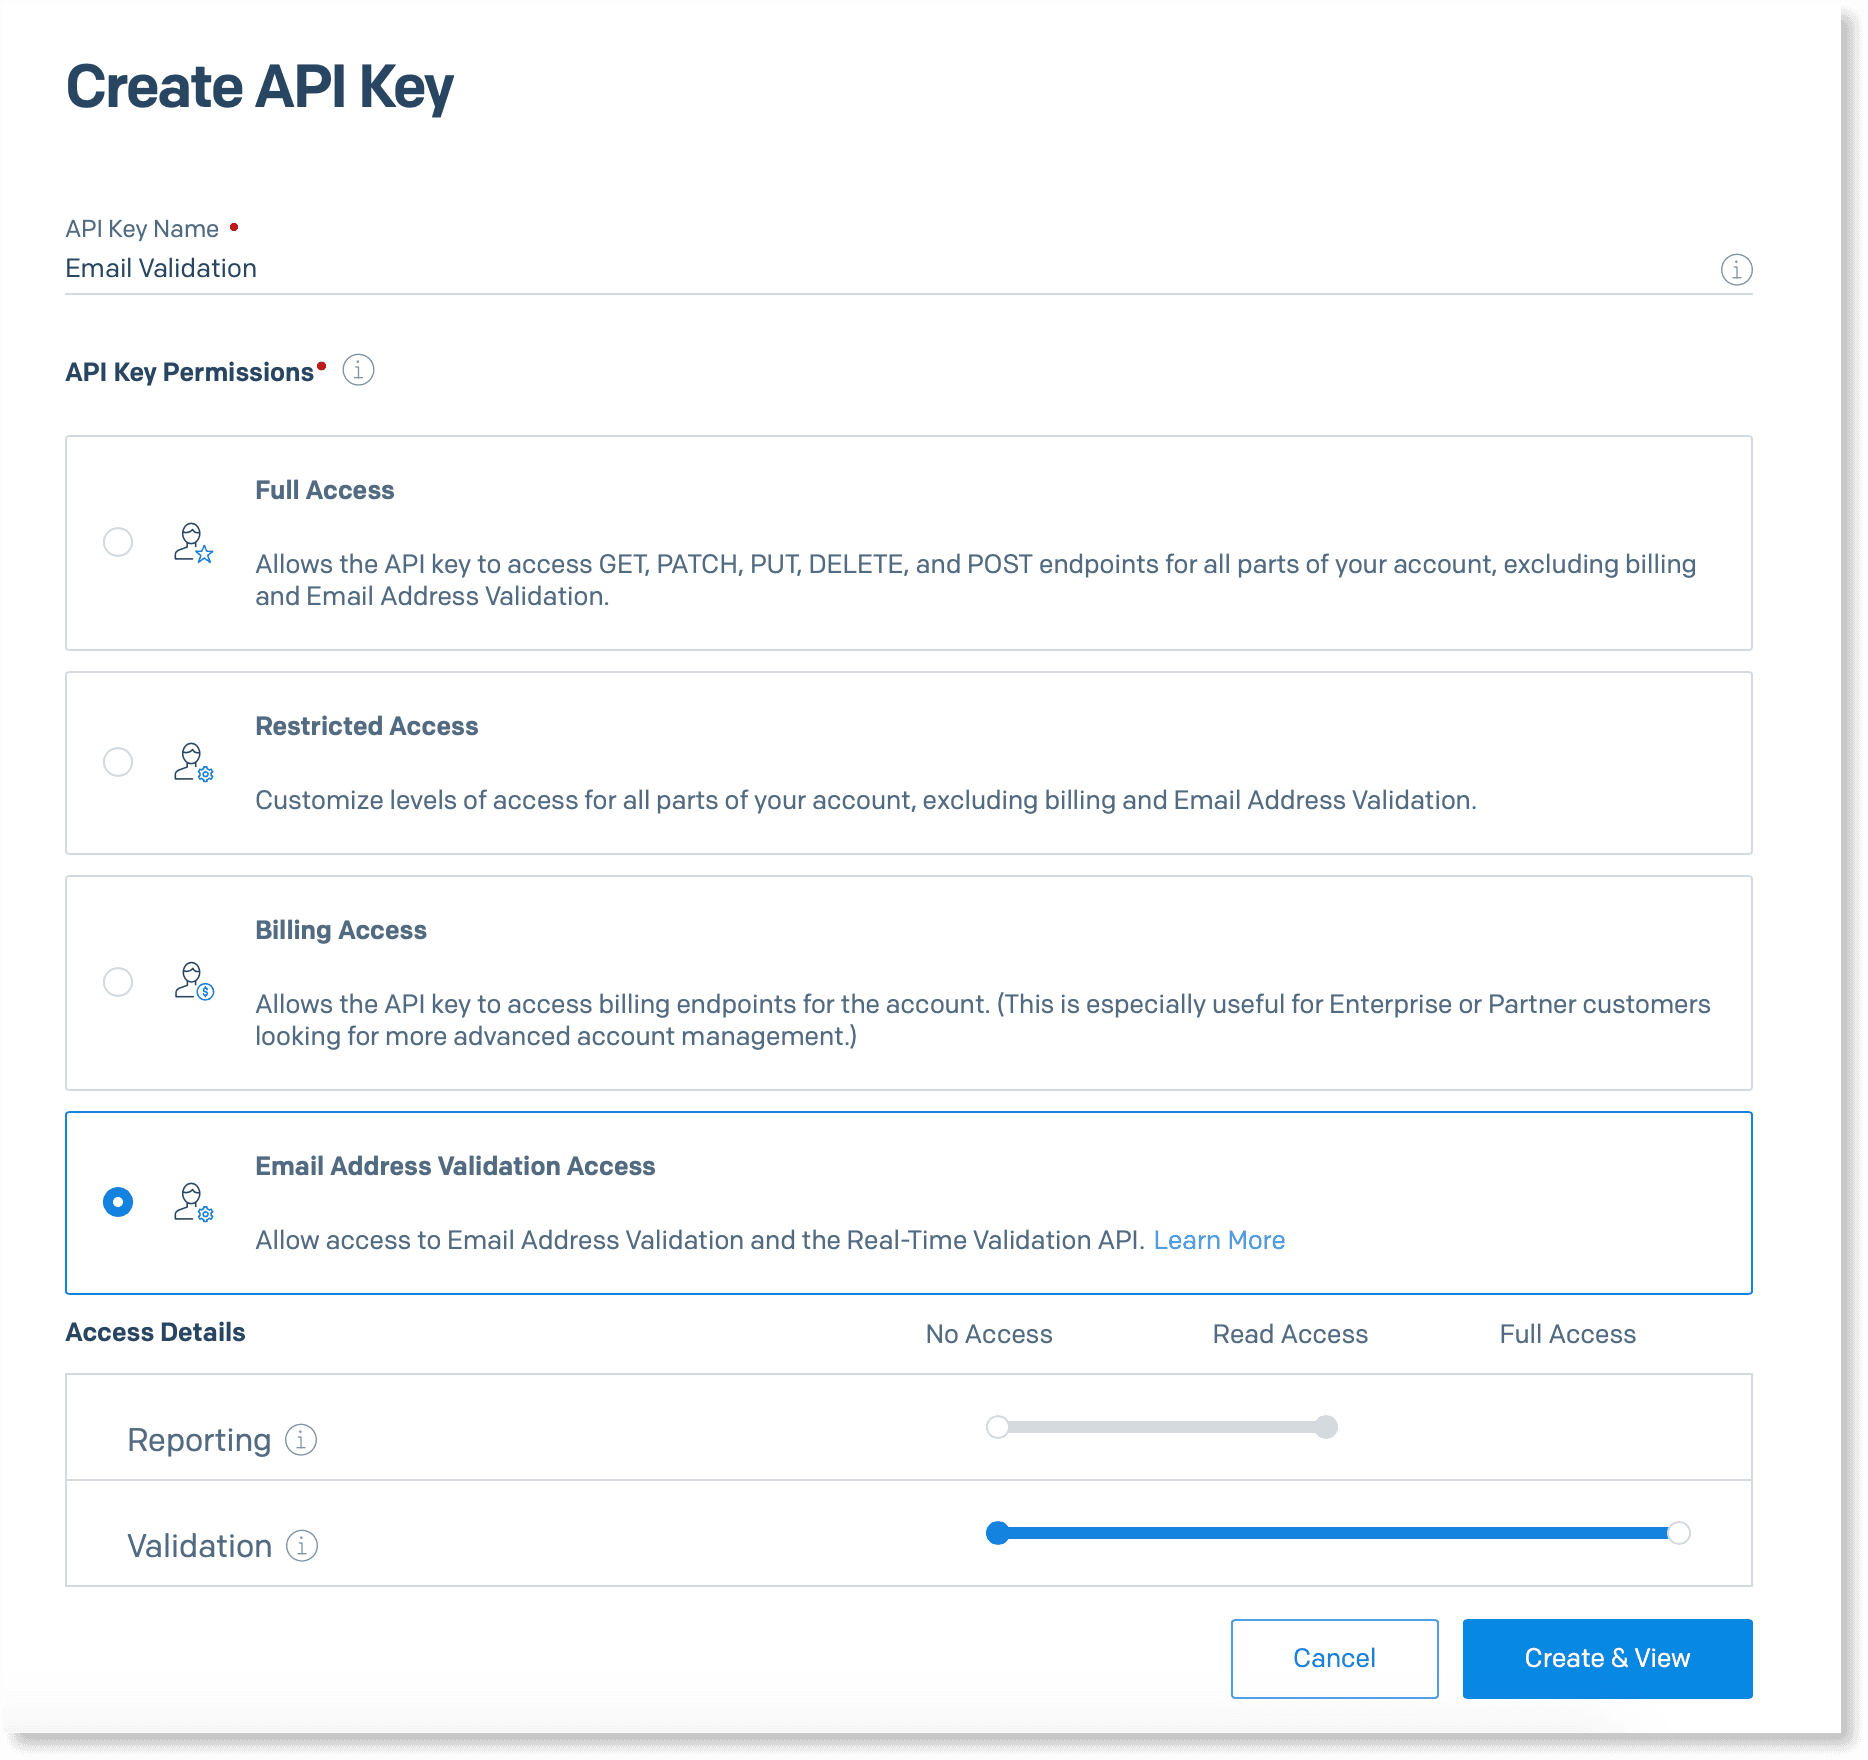Click the Restricted Access person-with-gear icon
1868x1760 pixels.
[x=193, y=763]
